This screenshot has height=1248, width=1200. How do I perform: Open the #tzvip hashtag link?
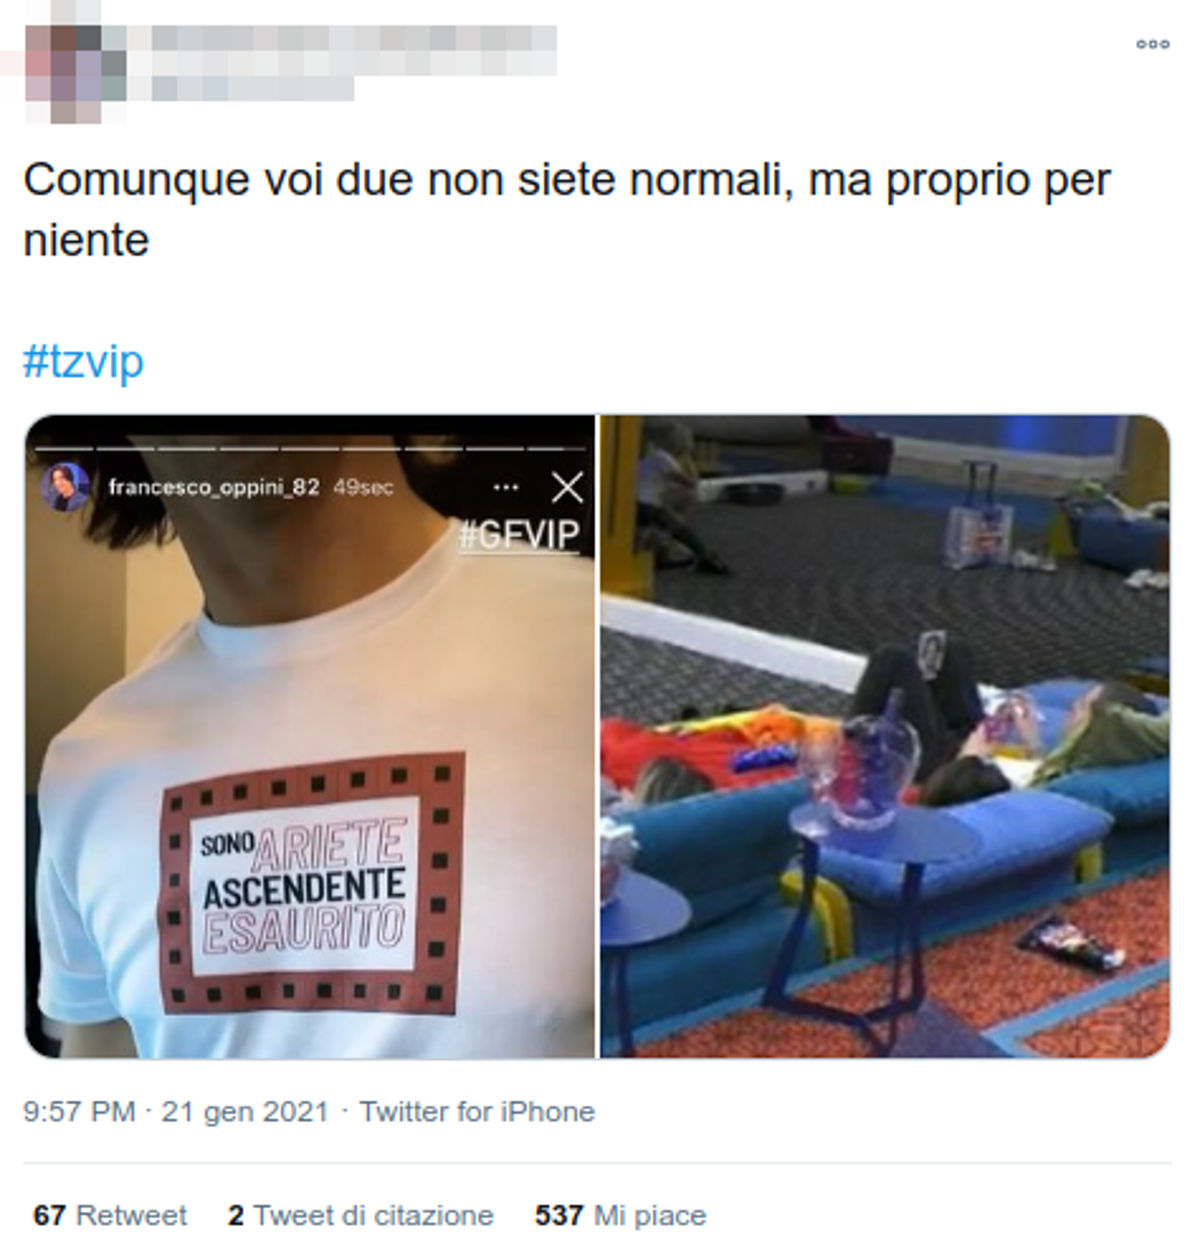point(83,361)
